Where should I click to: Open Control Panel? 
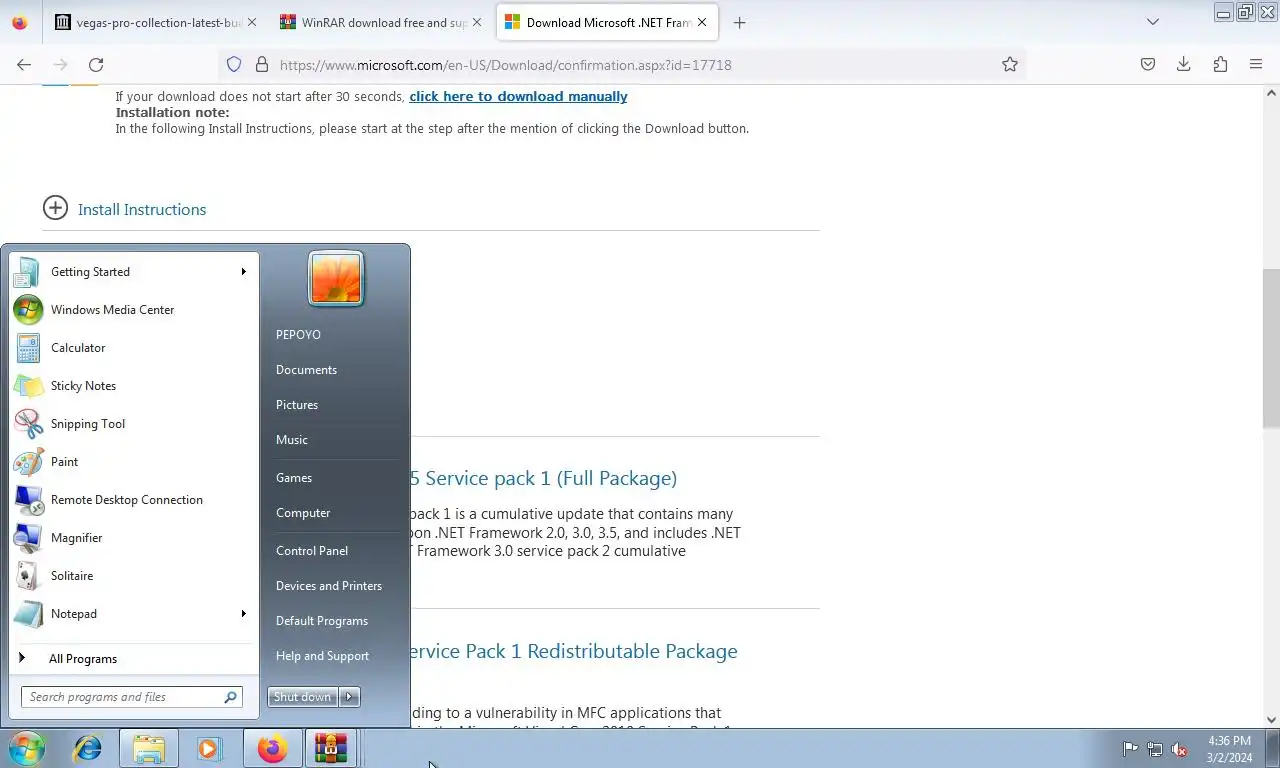coord(312,551)
